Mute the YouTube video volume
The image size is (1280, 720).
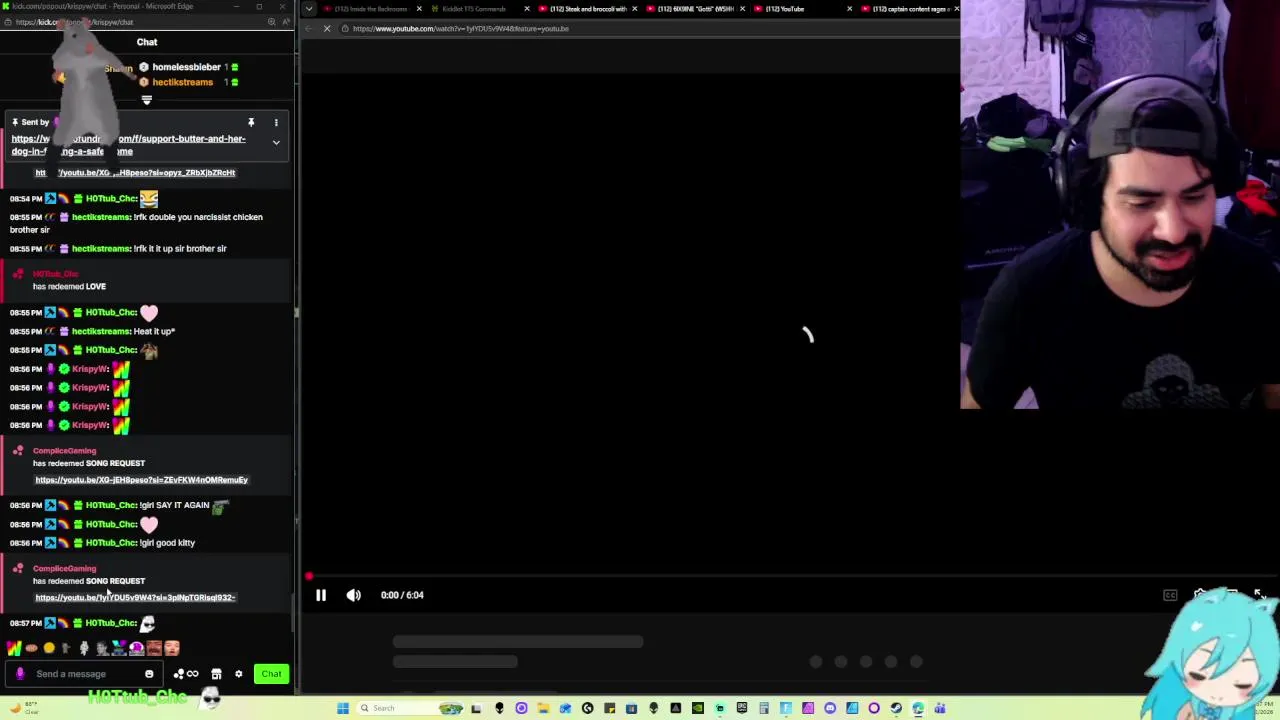point(353,595)
